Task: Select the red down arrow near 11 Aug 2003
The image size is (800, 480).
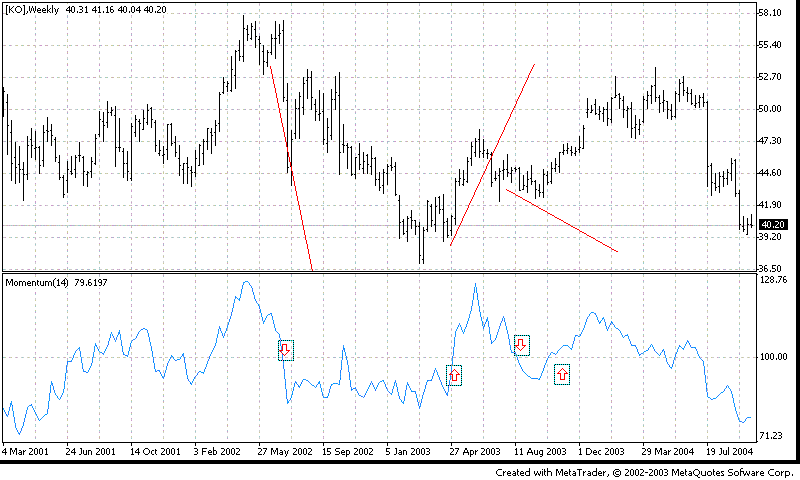Action: point(521,345)
